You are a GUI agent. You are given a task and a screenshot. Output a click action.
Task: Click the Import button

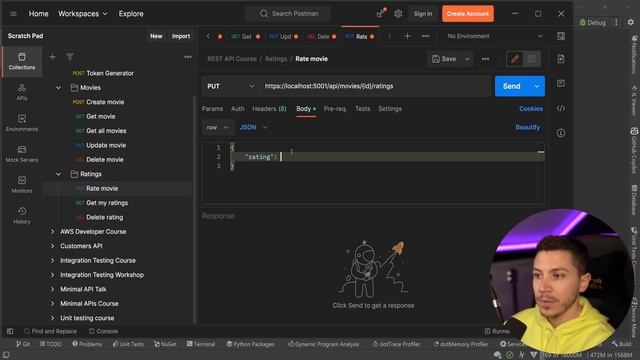[x=181, y=36]
